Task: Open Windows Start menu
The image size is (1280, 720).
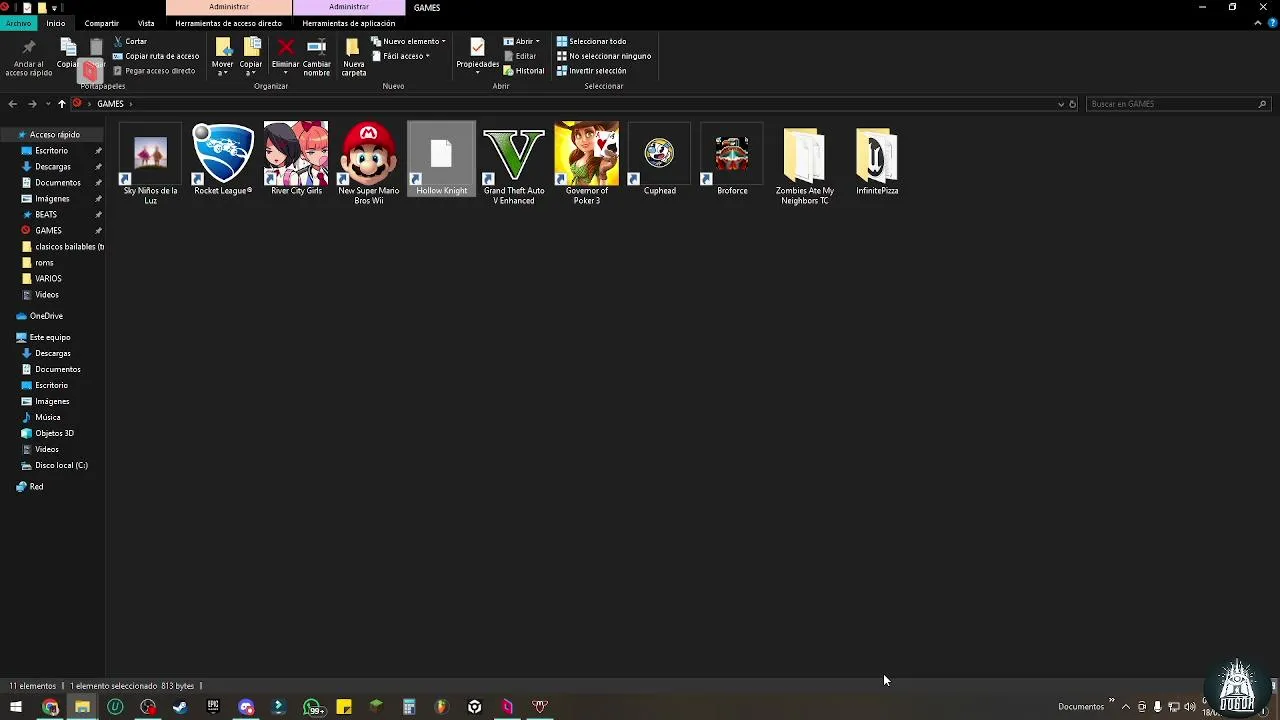Action: click(16, 707)
